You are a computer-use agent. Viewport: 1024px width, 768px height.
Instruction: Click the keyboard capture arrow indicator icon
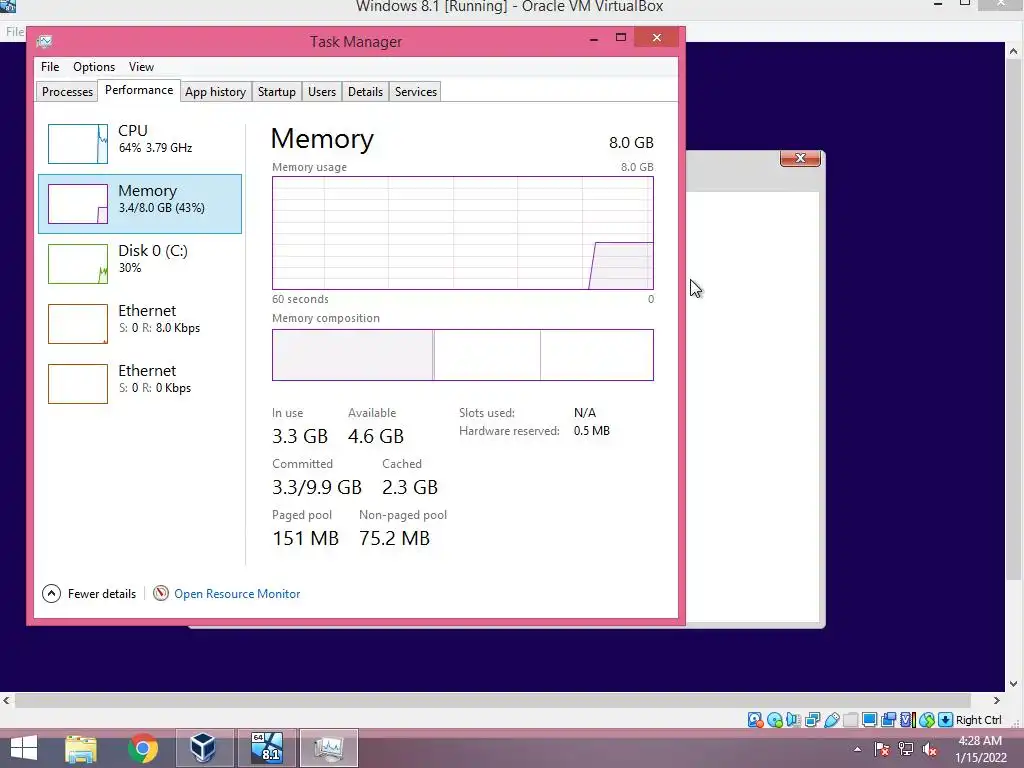946,720
